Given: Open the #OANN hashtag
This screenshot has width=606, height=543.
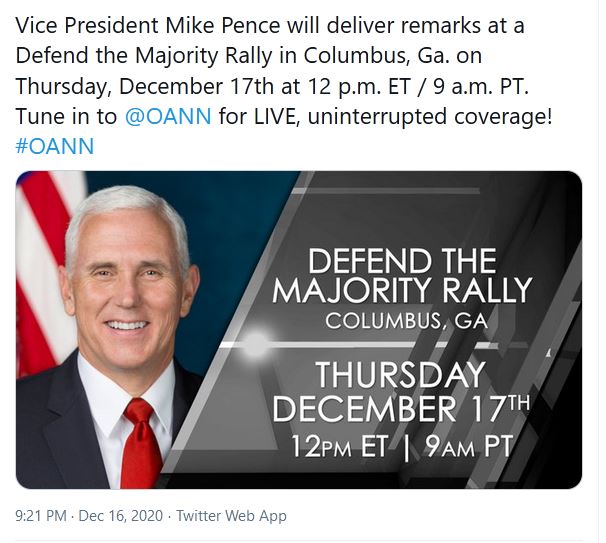Looking at the screenshot, I should coord(55,146).
